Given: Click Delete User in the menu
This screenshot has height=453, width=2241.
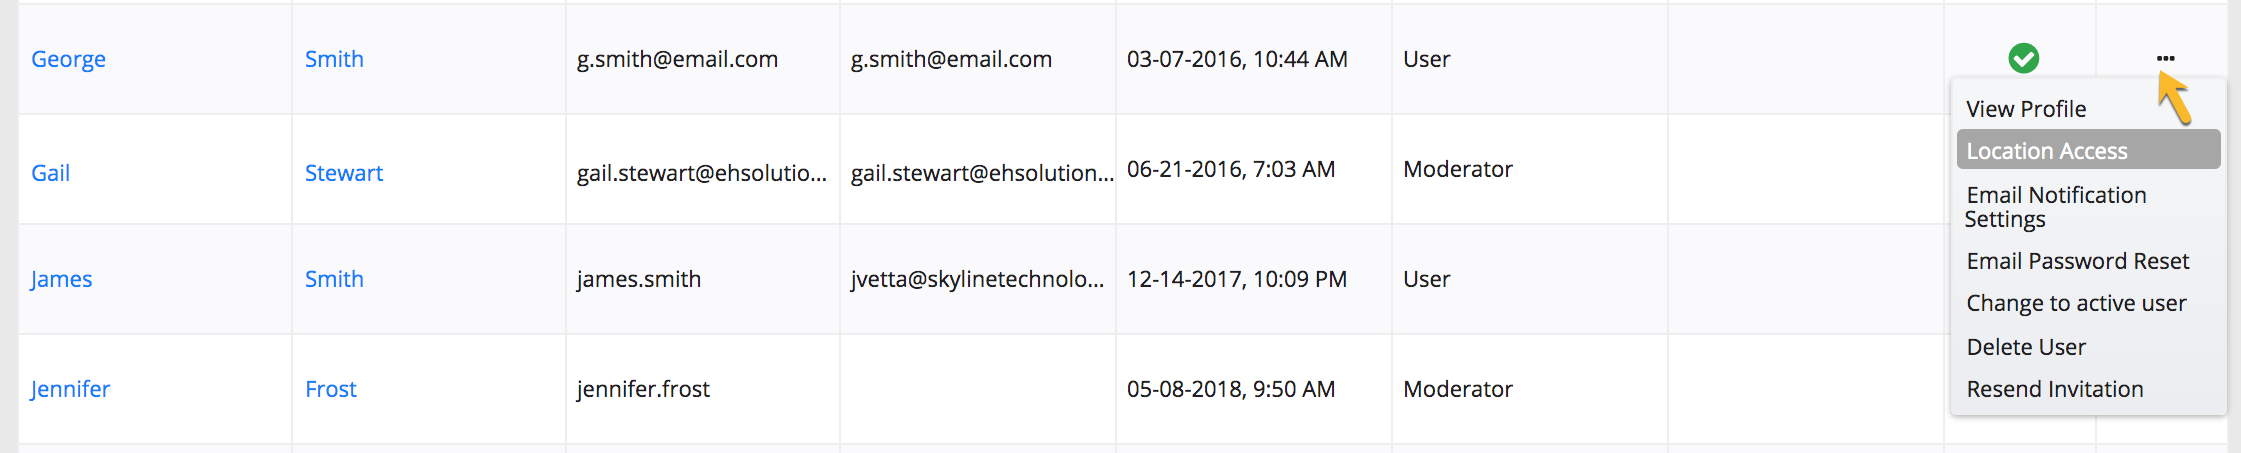Looking at the screenshot, I should pyautogui.click(x=2026, y=347).
